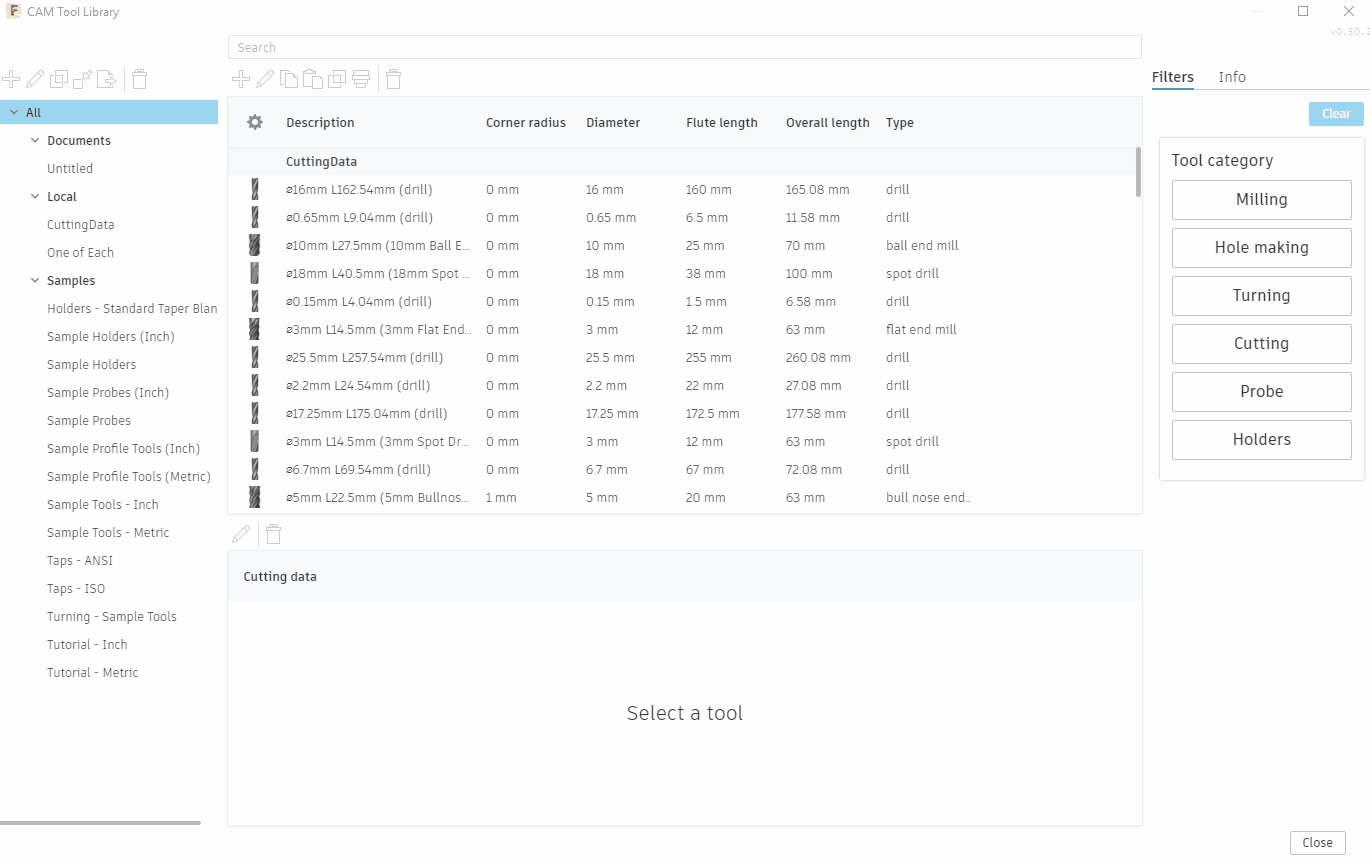Sort by the Overall length column header
The width and height of the screenshot is (1370, 860).
point(828,123)
